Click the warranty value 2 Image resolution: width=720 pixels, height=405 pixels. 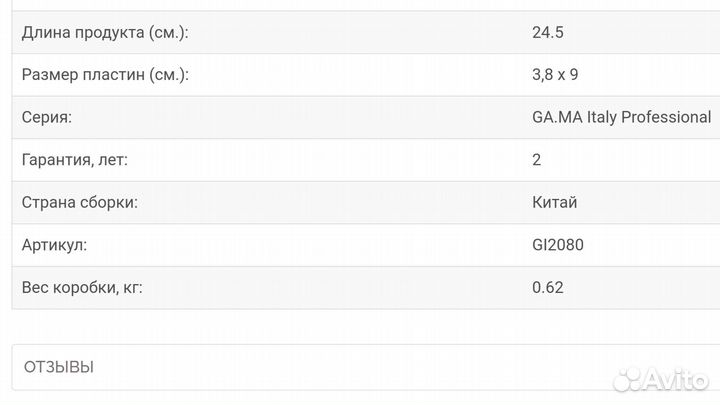(x=537, y=159)
